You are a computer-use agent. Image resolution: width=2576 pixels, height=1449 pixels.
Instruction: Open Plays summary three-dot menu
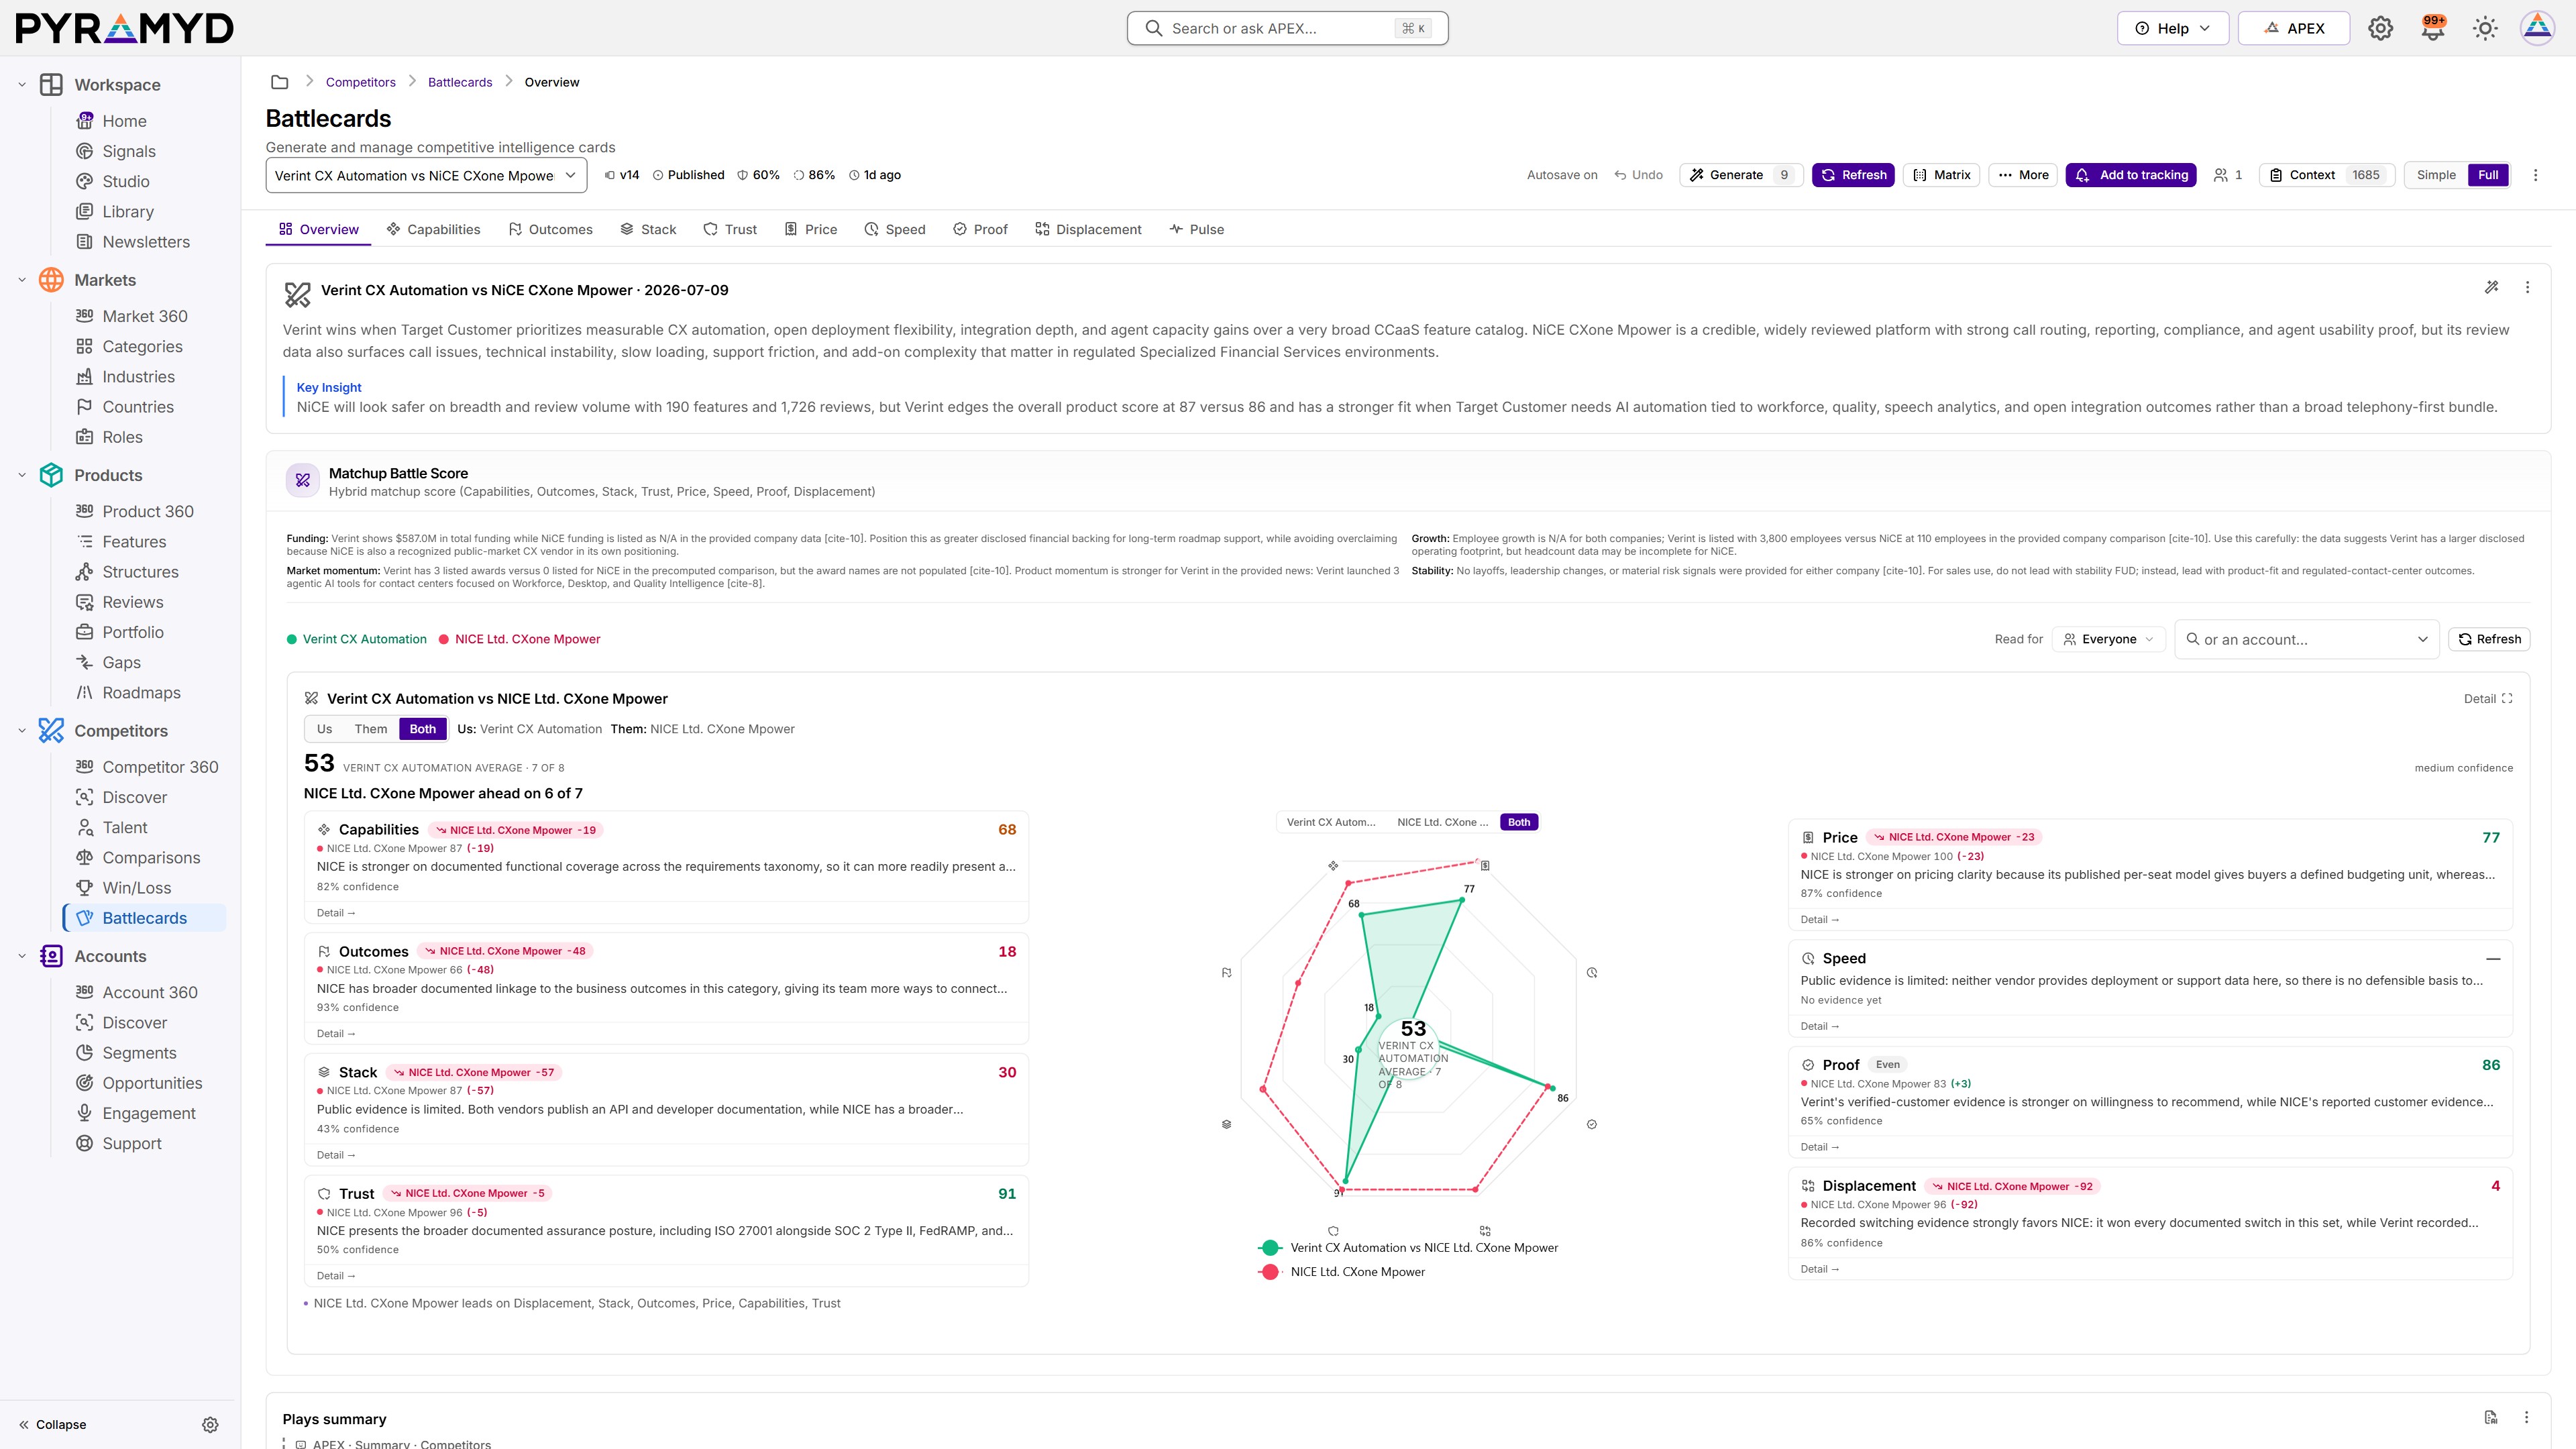[2526, 1417]
